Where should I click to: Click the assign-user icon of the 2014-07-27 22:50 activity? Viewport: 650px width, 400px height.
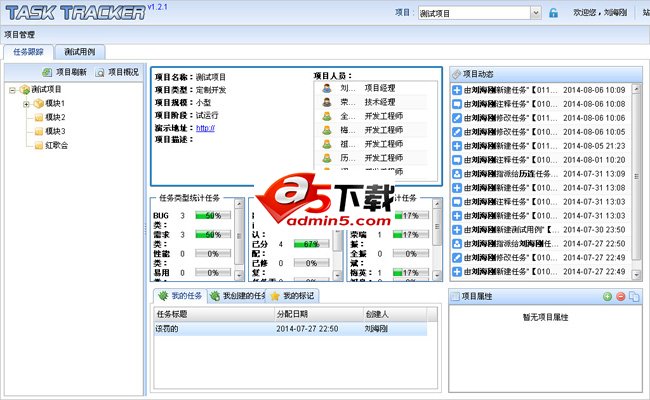457,244
